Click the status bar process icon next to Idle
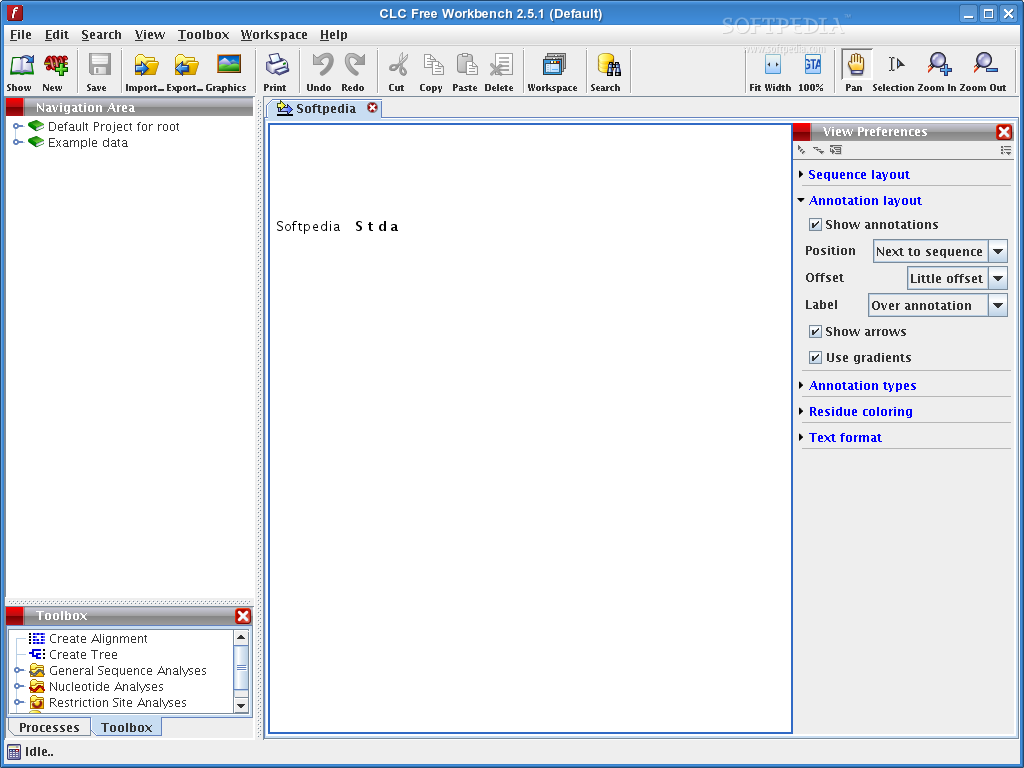The image size is (1024, 768). pos(14,752)
